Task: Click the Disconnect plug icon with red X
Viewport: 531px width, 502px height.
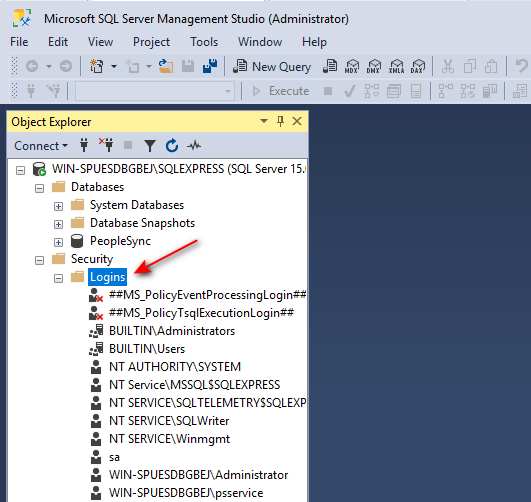Action: tap(106, 145)
